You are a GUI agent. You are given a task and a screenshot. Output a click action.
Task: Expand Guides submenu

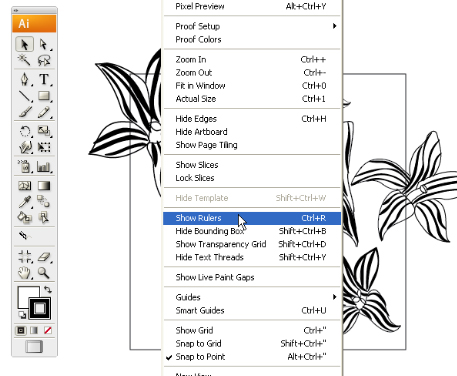[x=252, y=297]
